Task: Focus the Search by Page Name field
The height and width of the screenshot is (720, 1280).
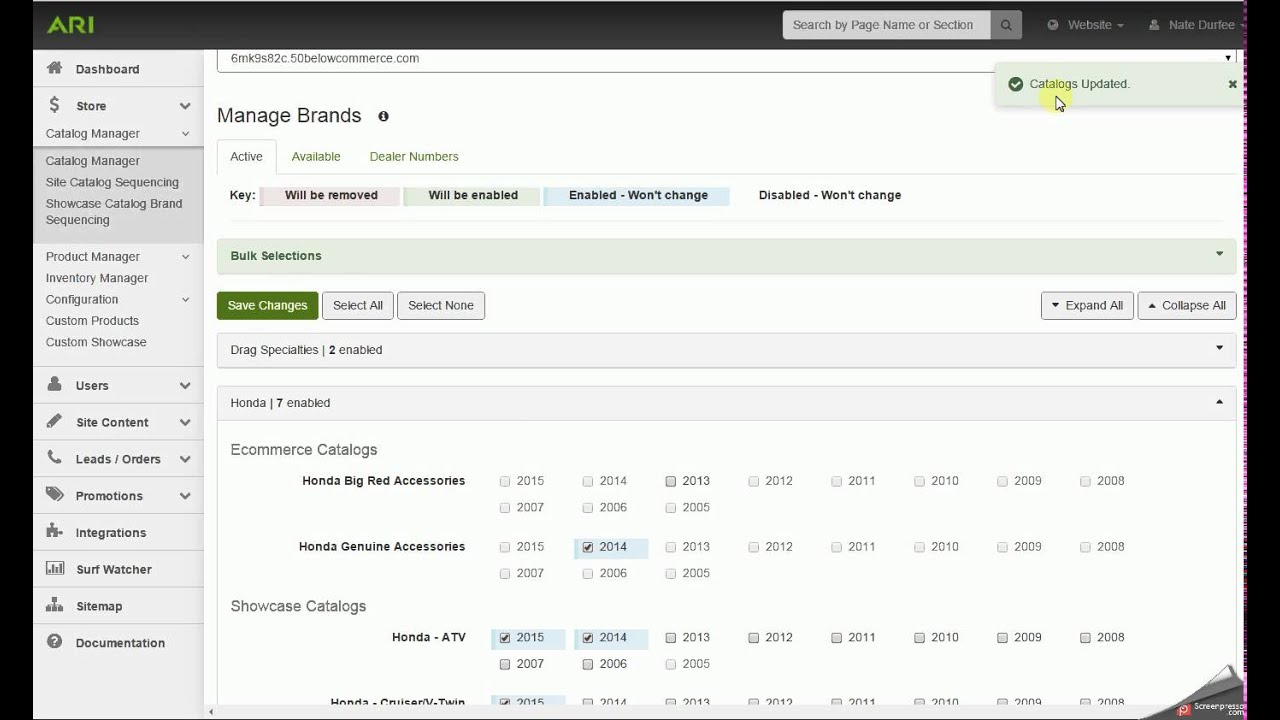Action: pos(887,25)
